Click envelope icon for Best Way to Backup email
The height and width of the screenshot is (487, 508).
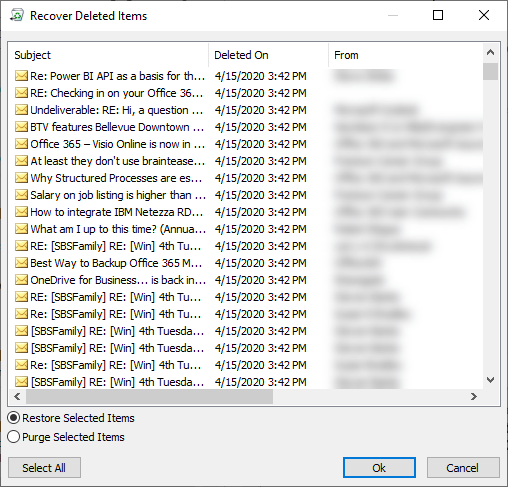pyautogui.click(x=21, y=263)
